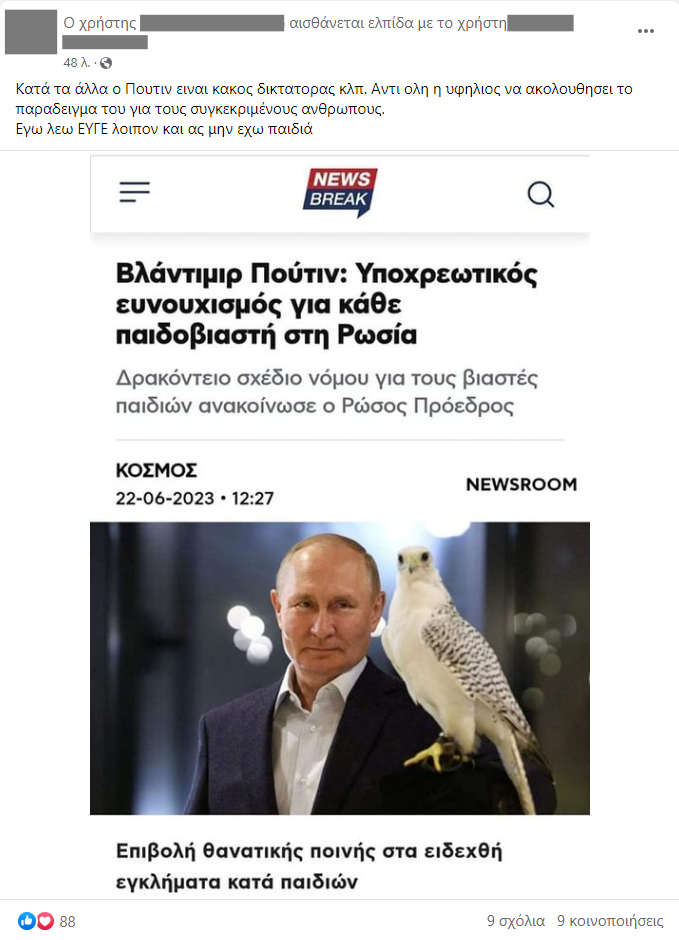679x940 pixels.
Task: Click the Βλάντιμιρ Πούτιν article headline
Action: click(327, 304)
